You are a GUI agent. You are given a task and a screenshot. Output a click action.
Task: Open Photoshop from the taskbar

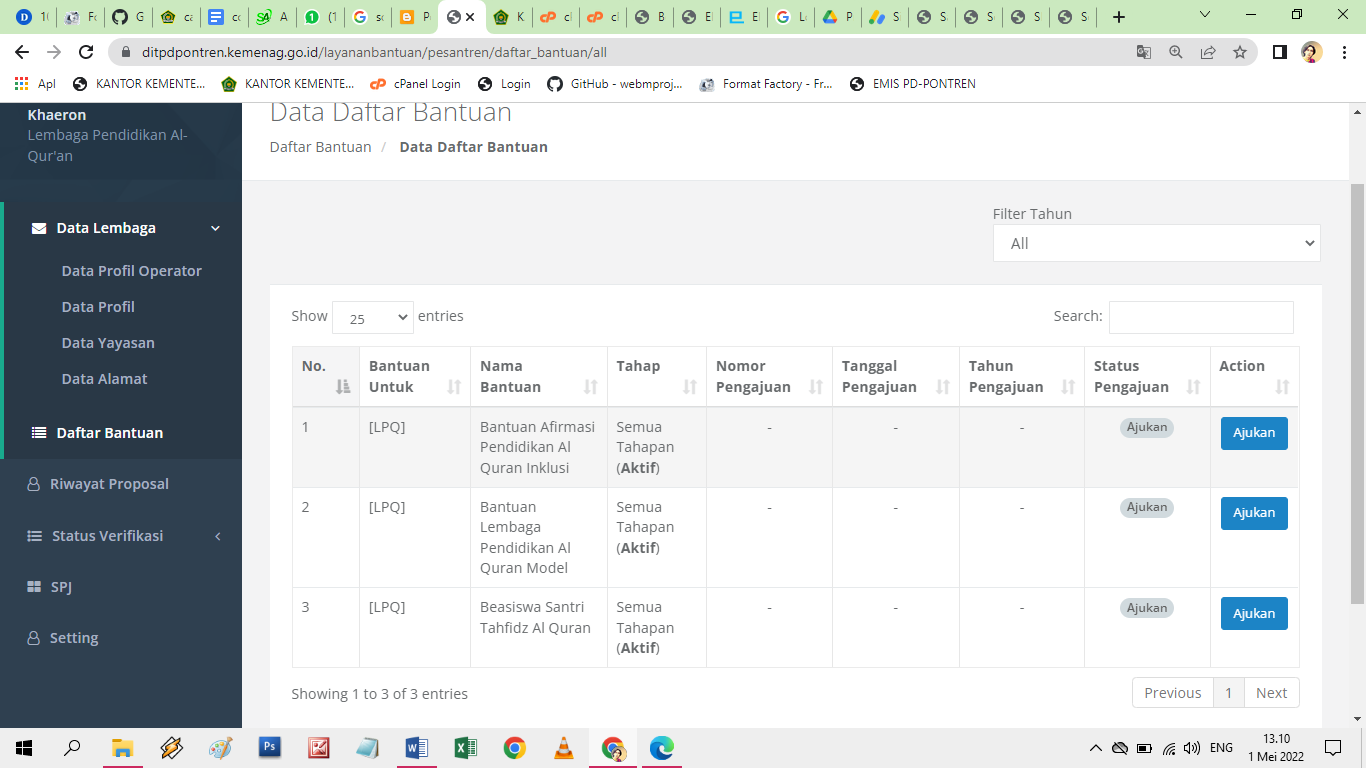pyautogui.click(x=270, y=747)
